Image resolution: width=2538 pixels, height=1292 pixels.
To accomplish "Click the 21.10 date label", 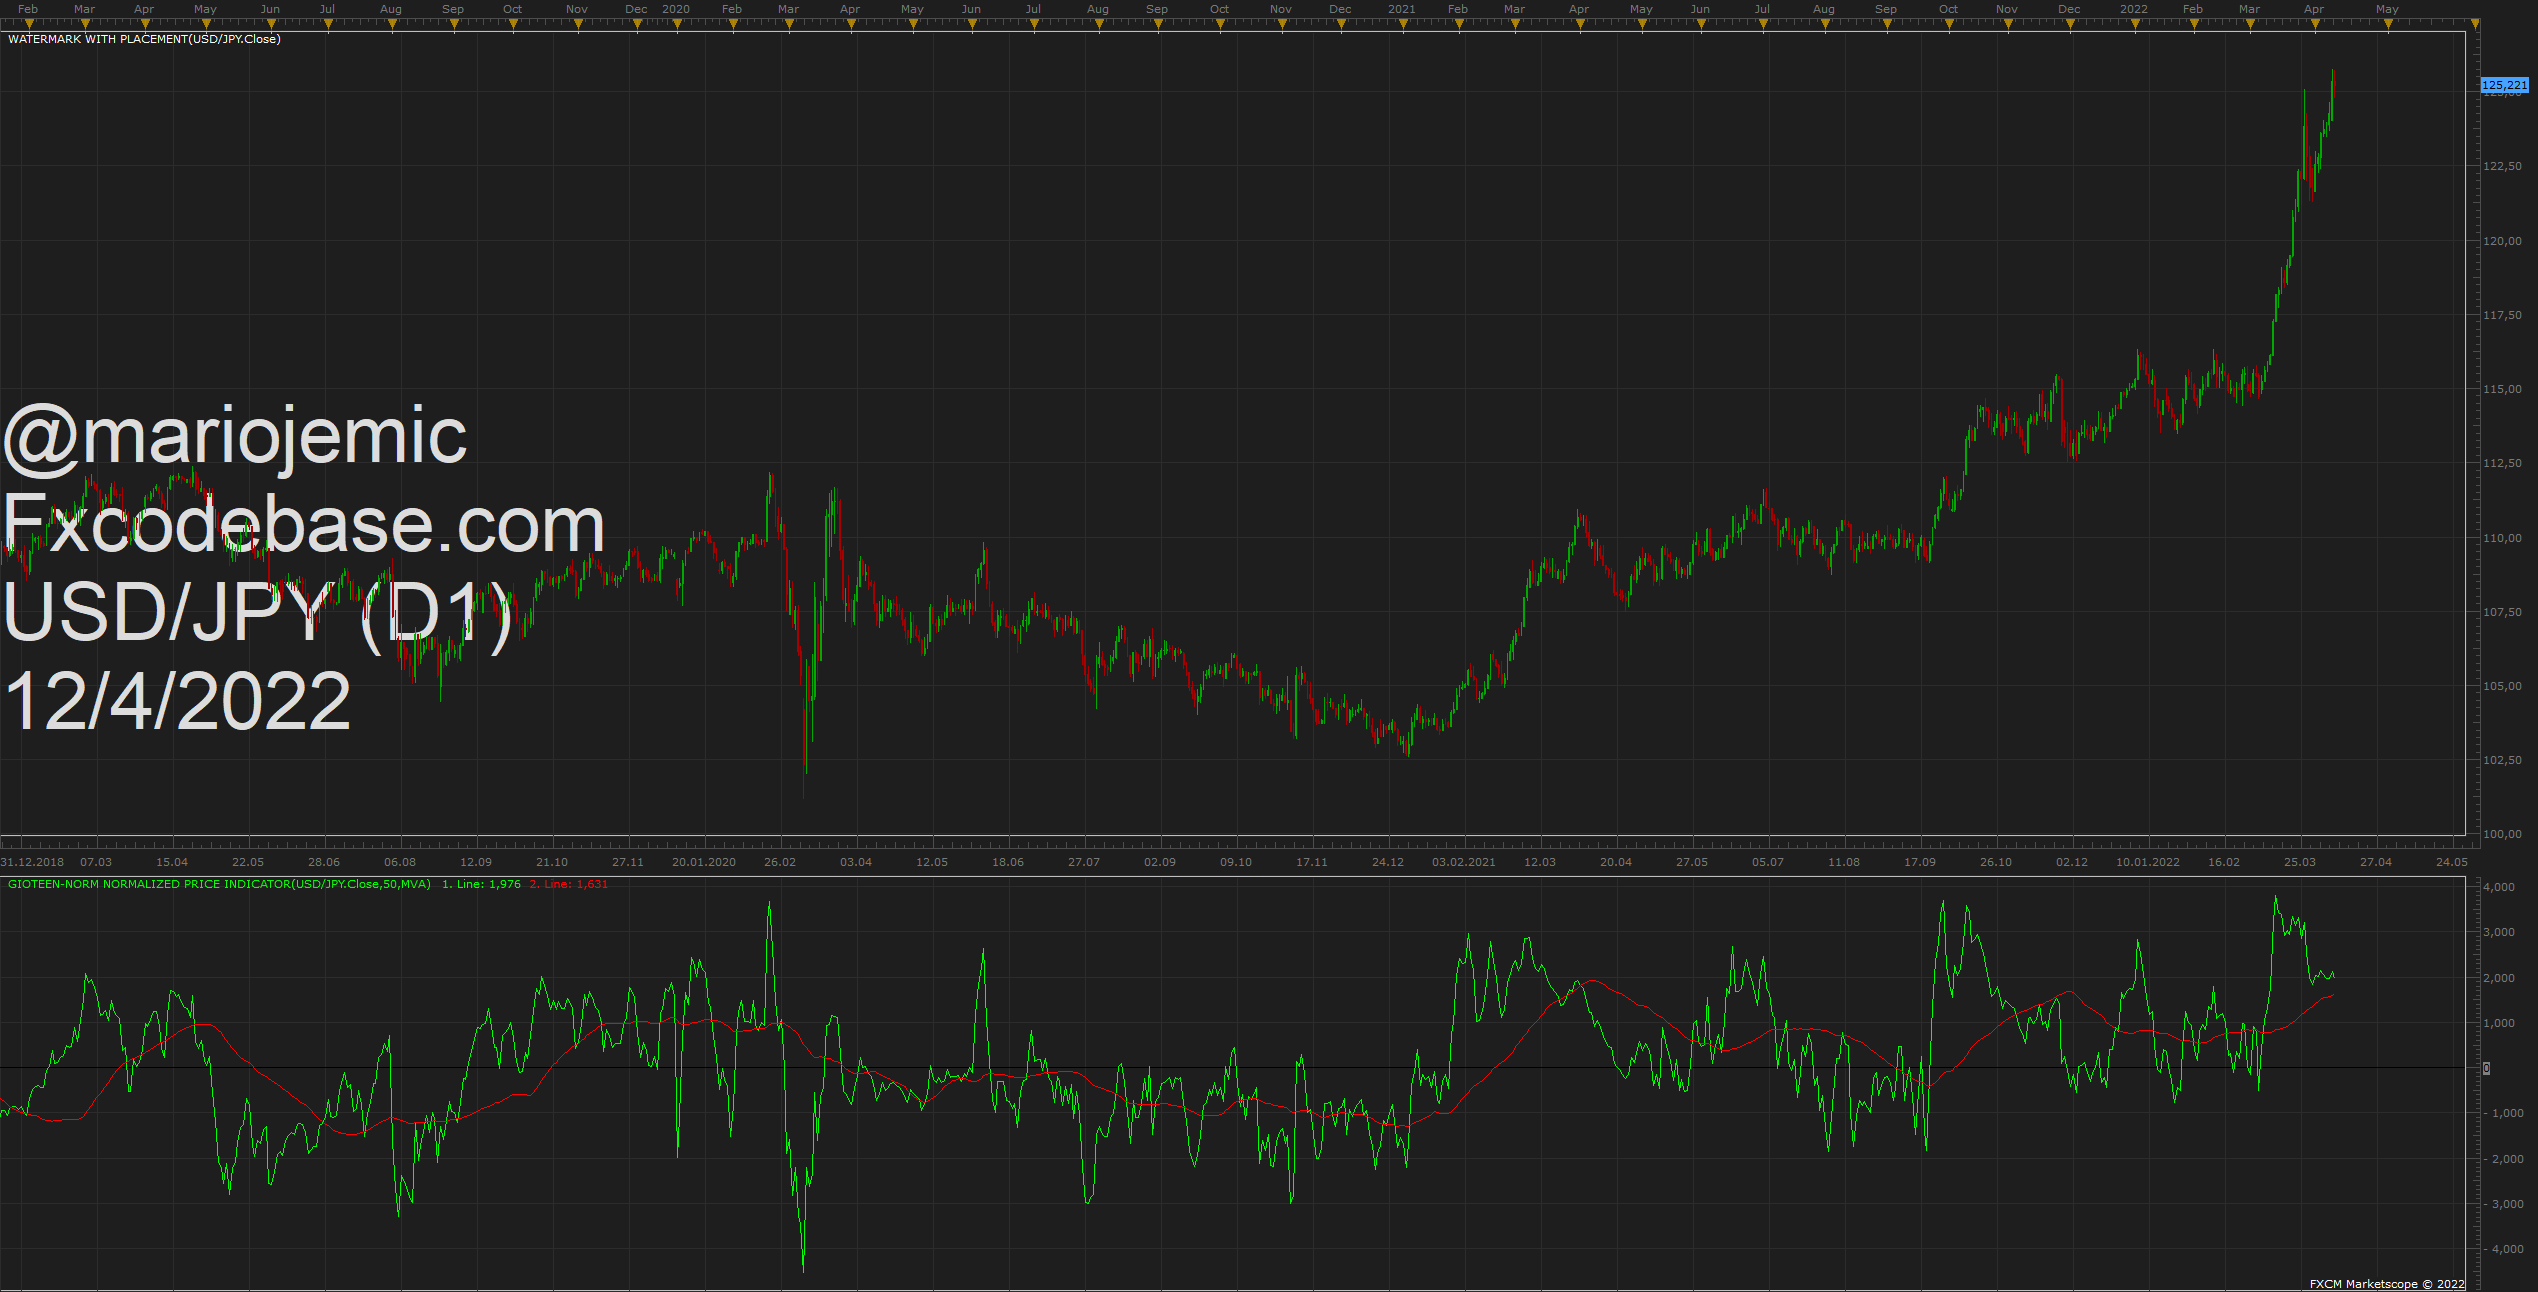I will tap(552, 862).
